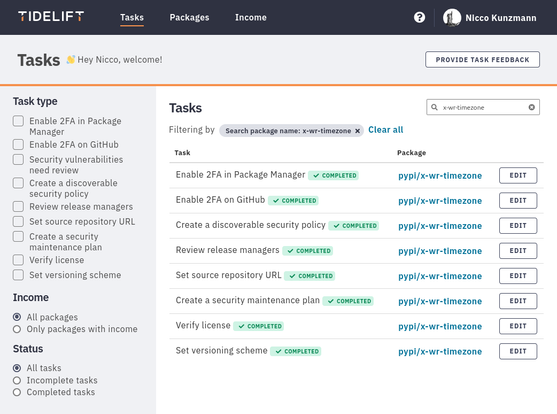Click Completed badge beside Review release managers
557x414 pixels.
(308, 251)
